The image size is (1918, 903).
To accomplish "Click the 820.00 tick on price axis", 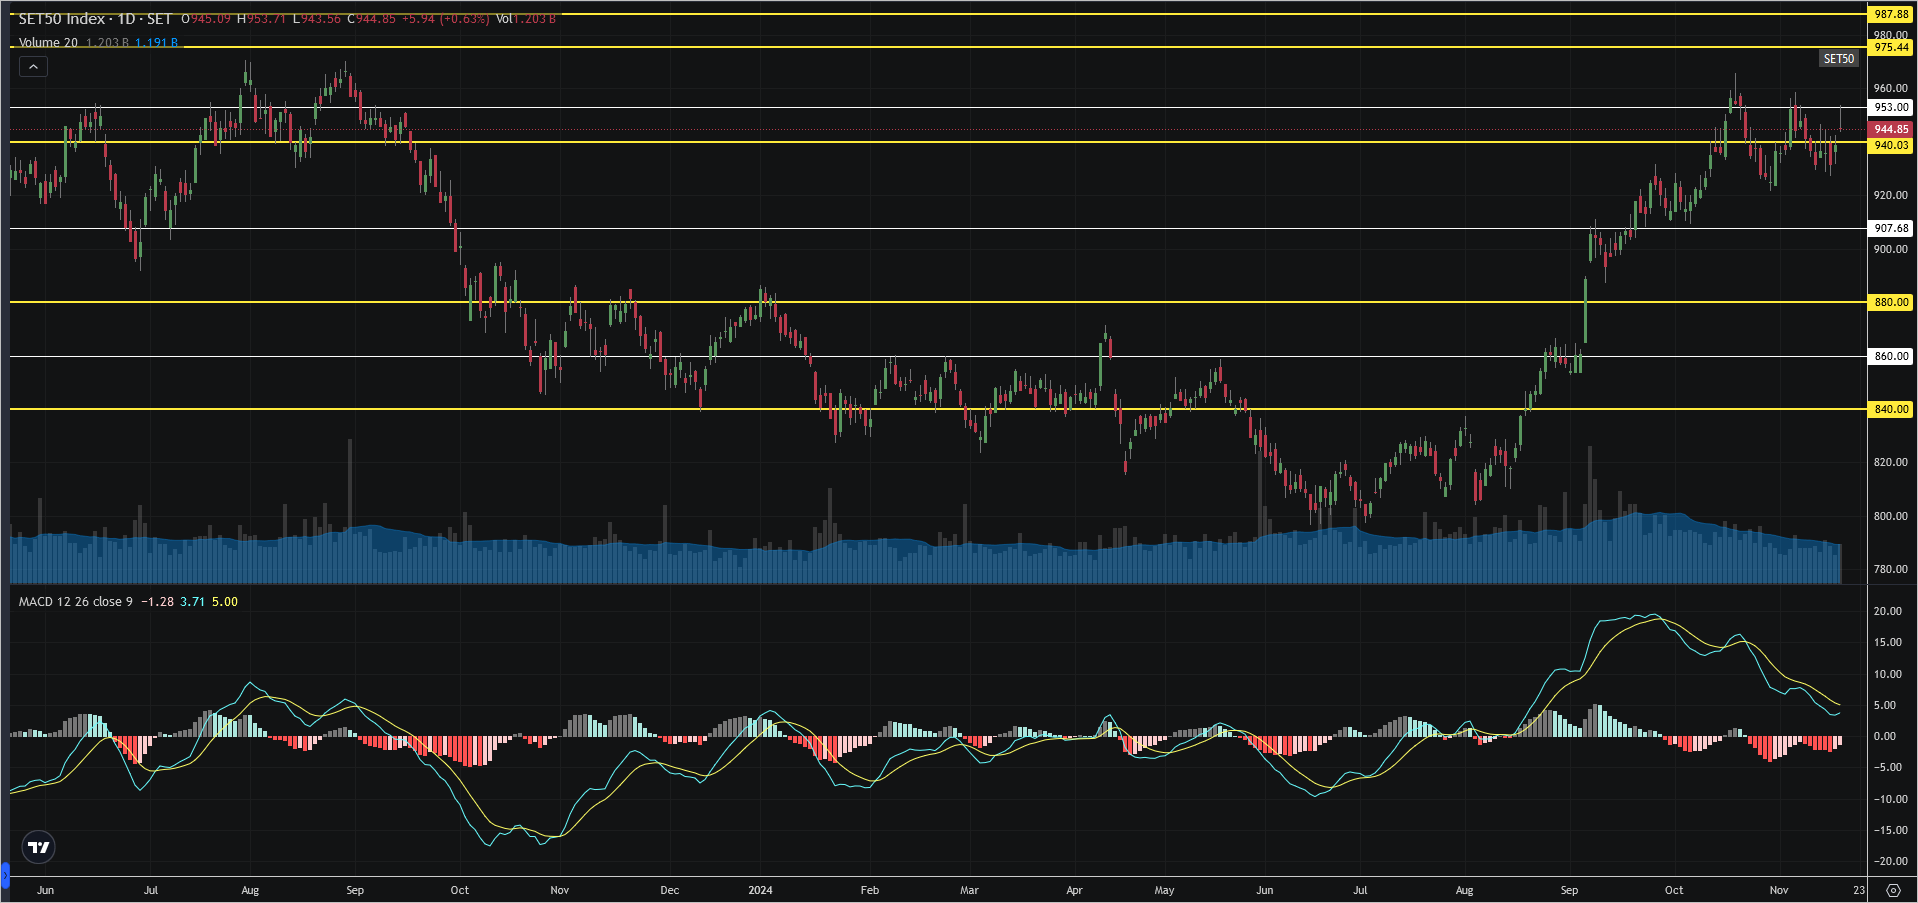I will click(1890, 462).
